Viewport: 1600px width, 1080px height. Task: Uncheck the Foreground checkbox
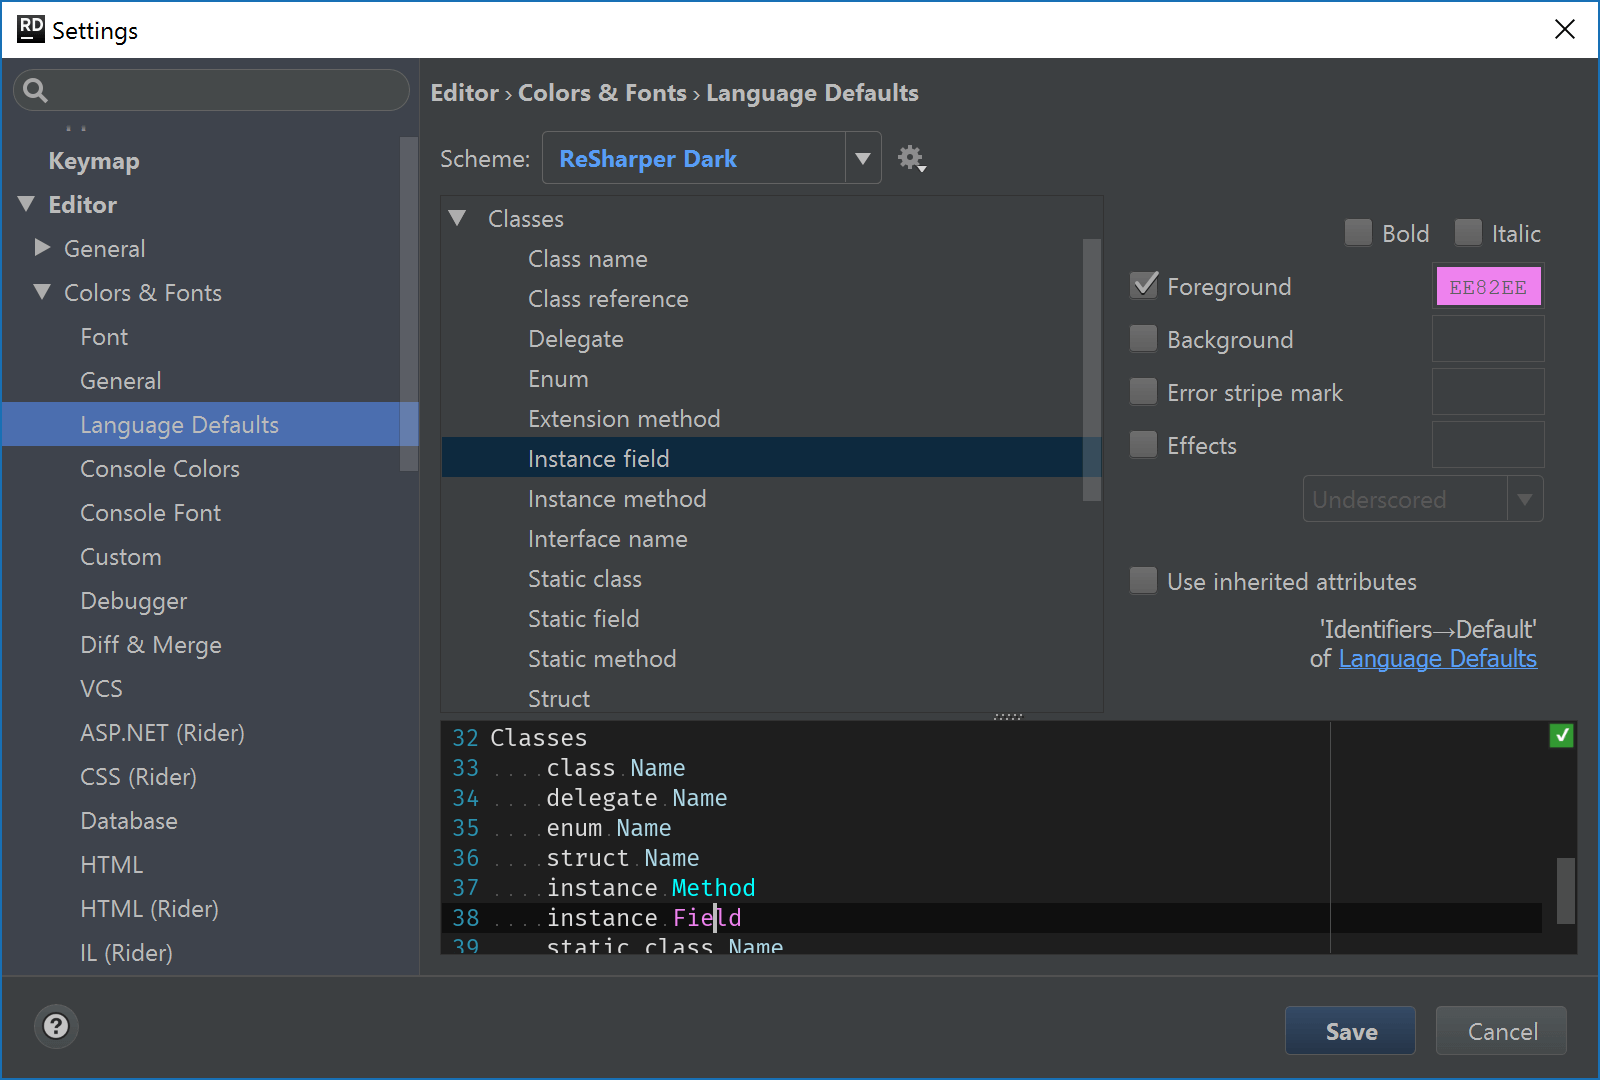click(x=1143, y=286)
